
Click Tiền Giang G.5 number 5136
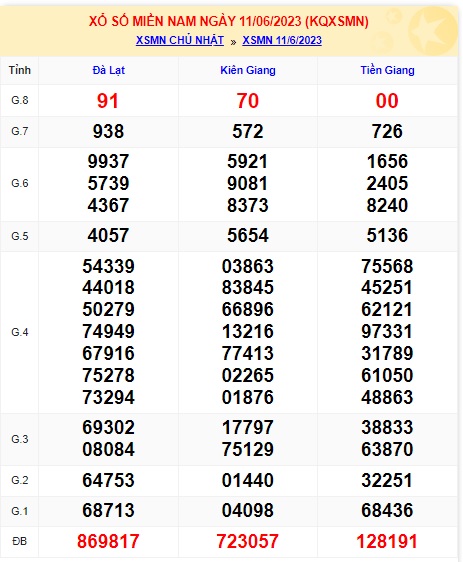387,235
